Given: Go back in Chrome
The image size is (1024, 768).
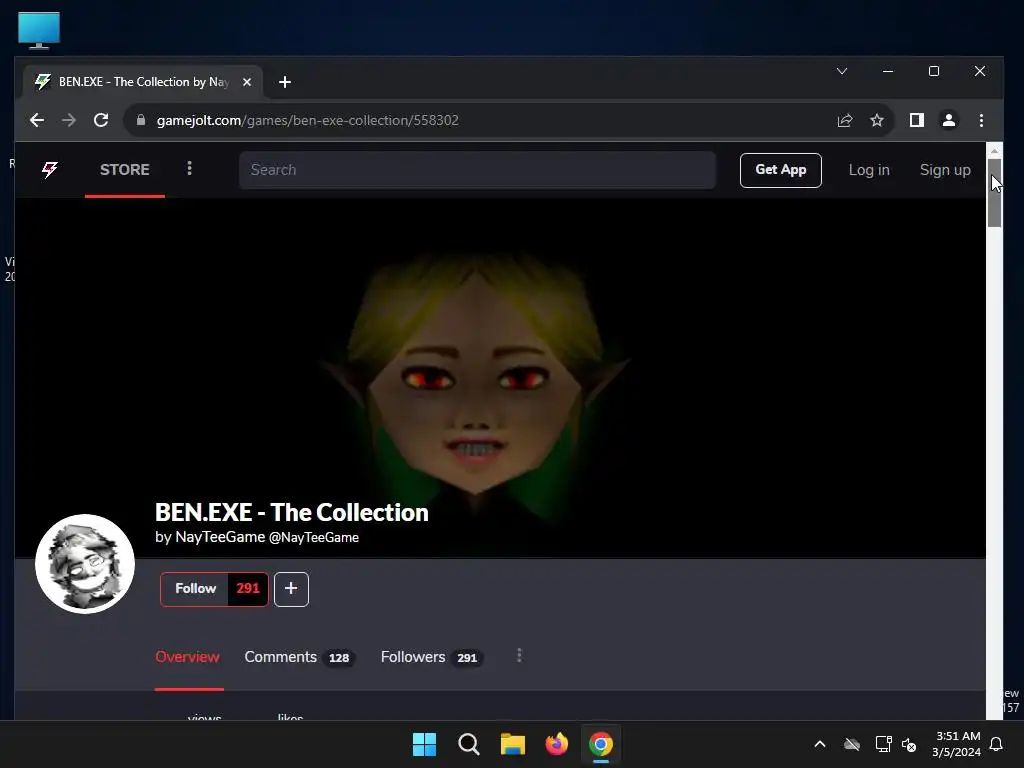Looking at the screenshot, I should pos(37,120).
